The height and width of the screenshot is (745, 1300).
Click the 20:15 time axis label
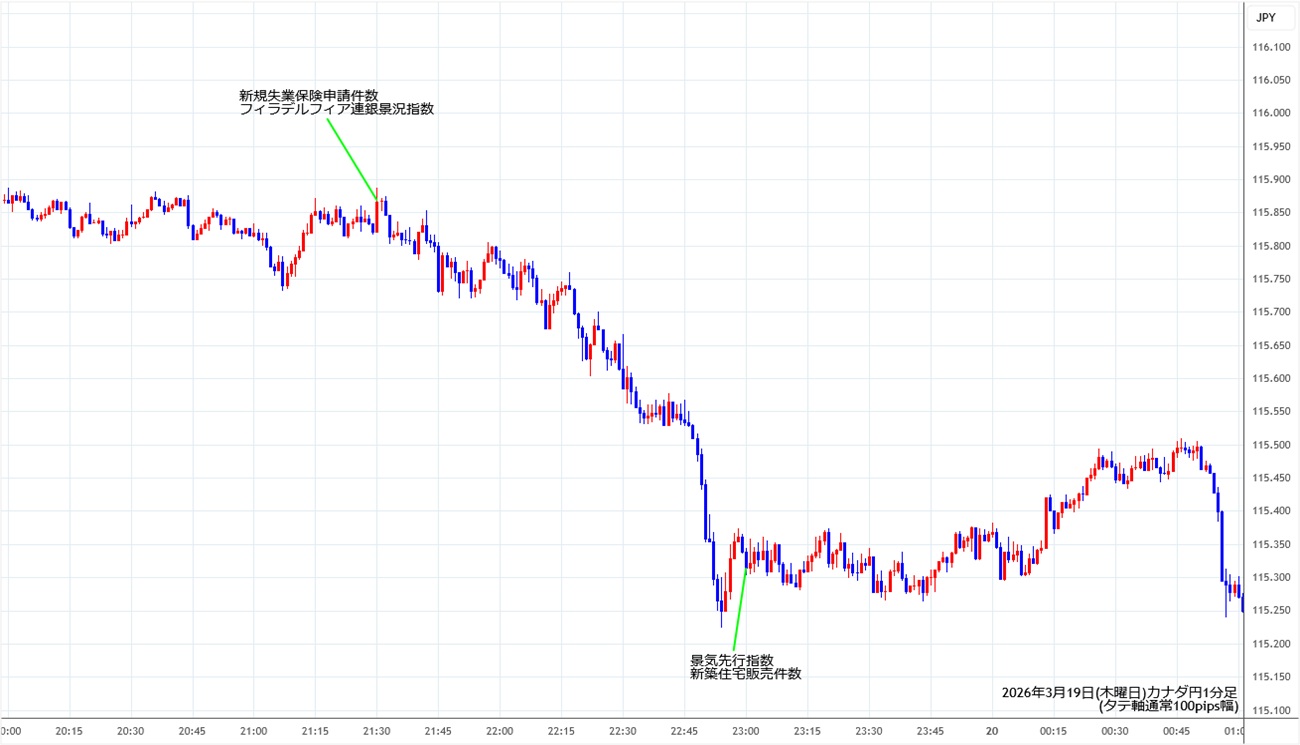69,731
